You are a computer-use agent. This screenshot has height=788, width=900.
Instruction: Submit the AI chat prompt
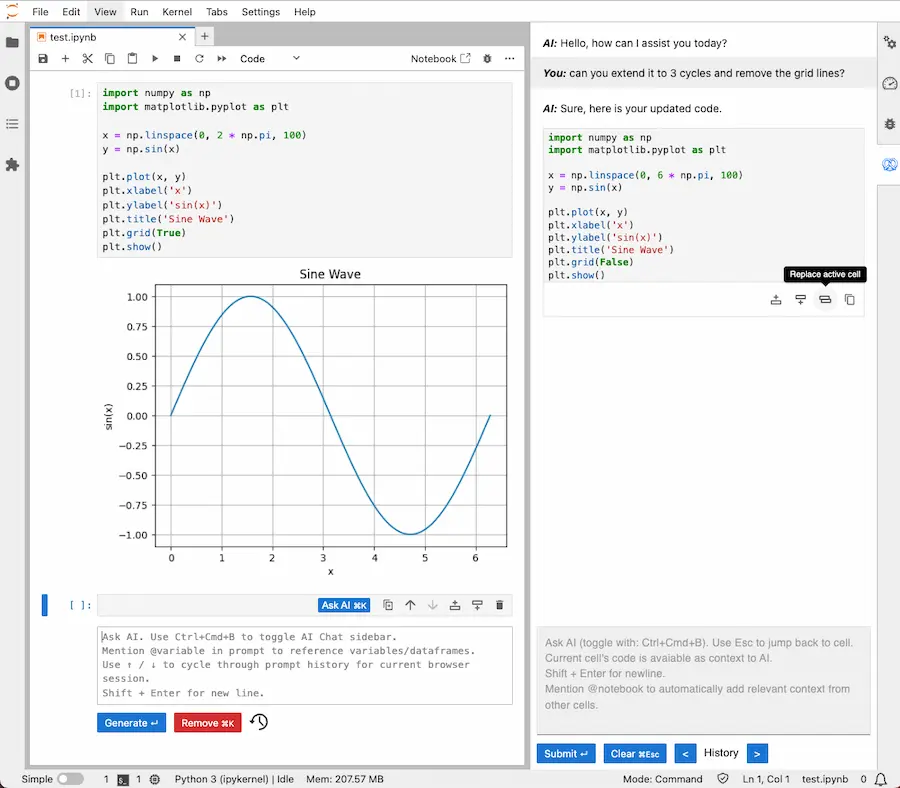coord(565,753)
